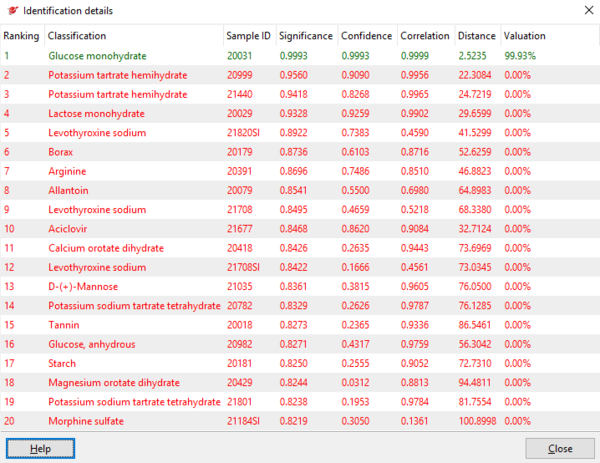Image resolution: width=600 pixels, height=463 pixels.
Task: Click confidence value 0.9259
Action: (355, 114)
